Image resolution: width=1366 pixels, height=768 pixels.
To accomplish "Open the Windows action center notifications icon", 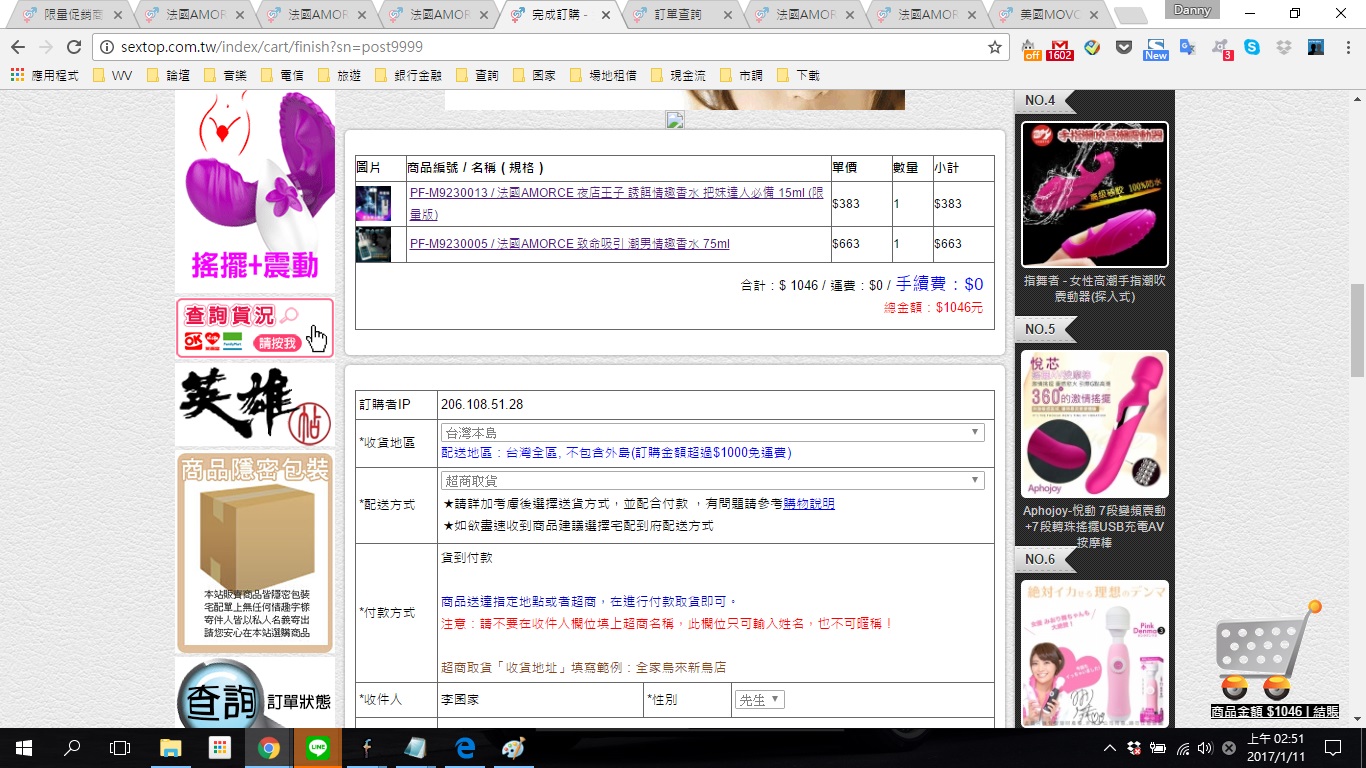I will point(1332,748).
